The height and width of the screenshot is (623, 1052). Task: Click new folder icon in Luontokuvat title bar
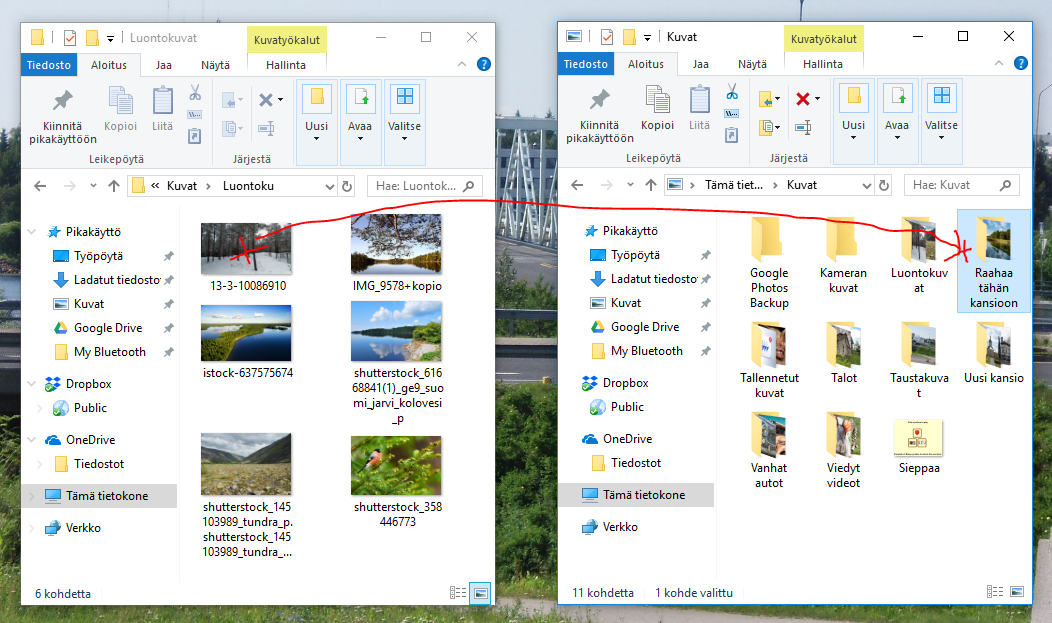click(x=93, y=37)
